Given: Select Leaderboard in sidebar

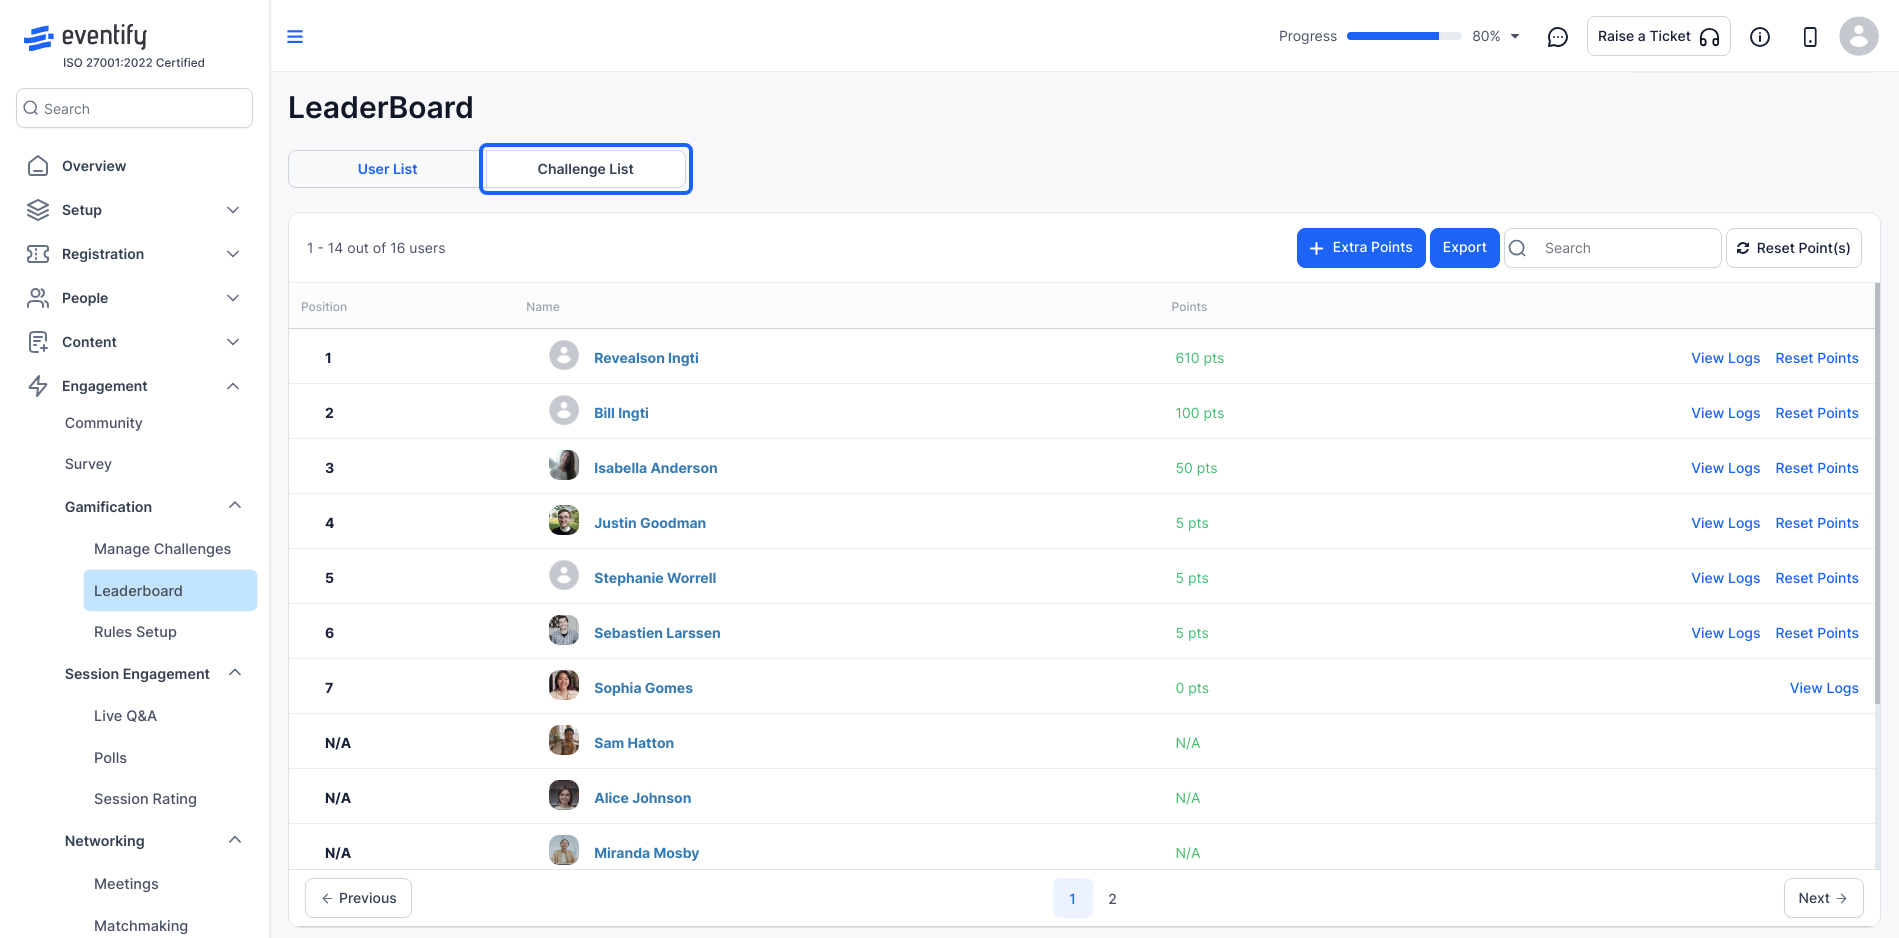Looking at the screenshot, I should pyautogui.click(x=170, y=590).
